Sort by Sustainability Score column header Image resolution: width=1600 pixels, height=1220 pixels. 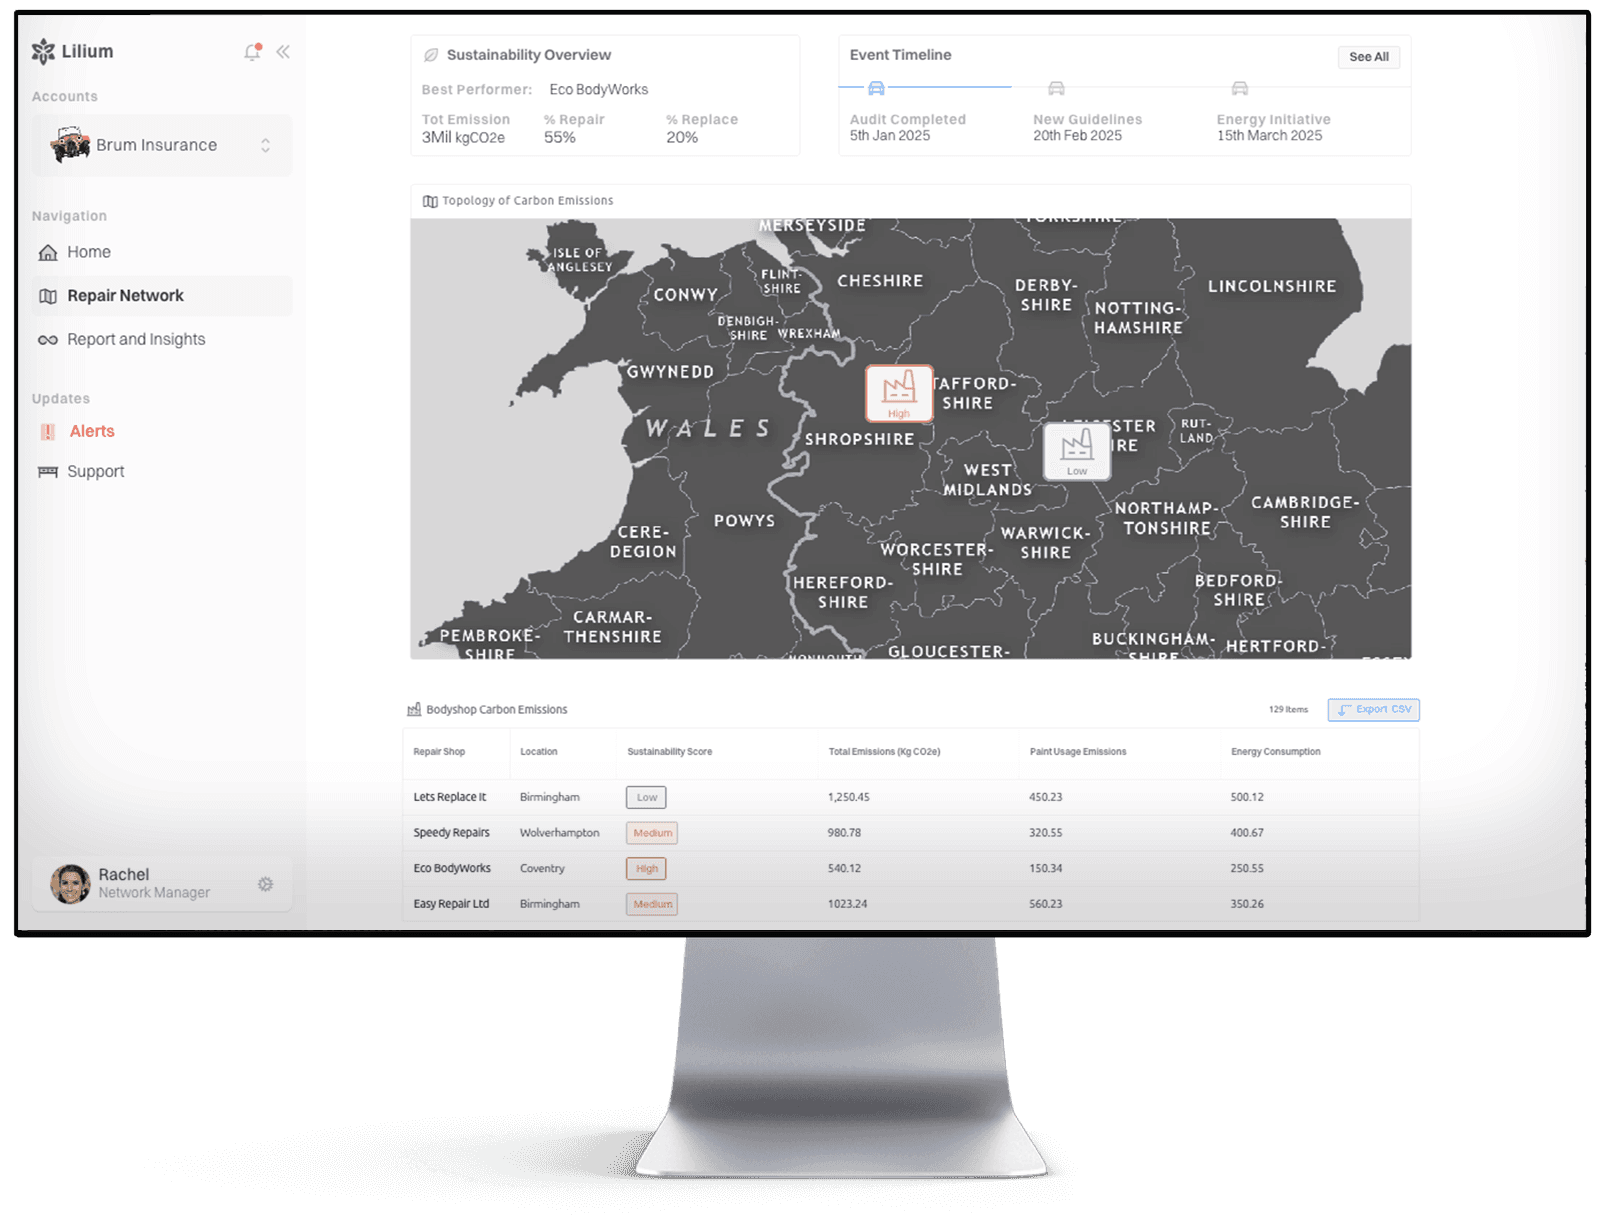coord(670,752)
